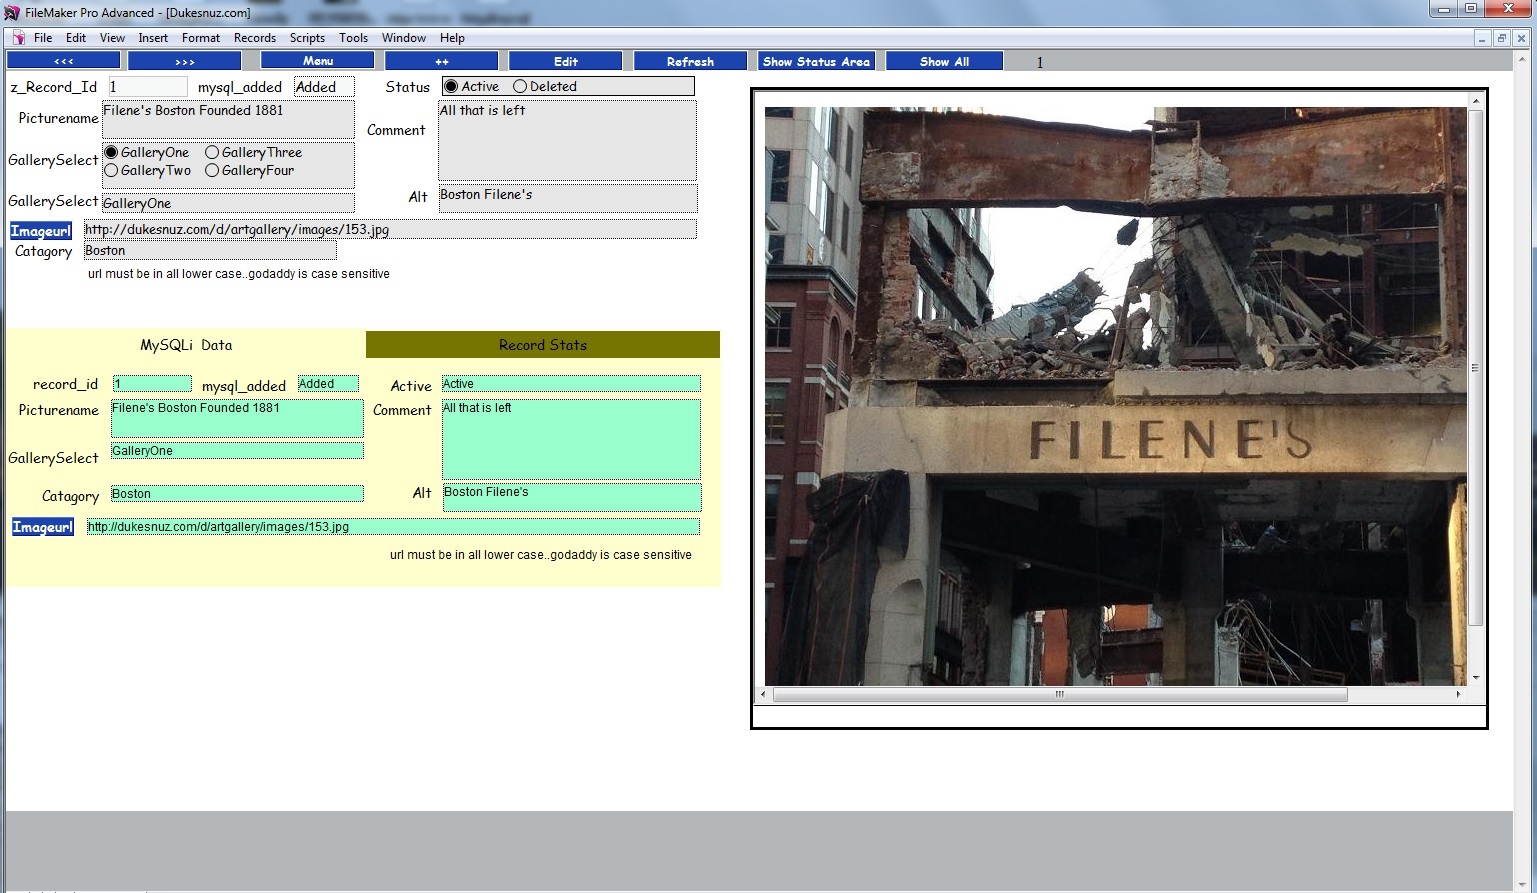1537x893 pixels.
Task: Click the FileMaker document icon left of File menu
Action: tap(18, 38)
